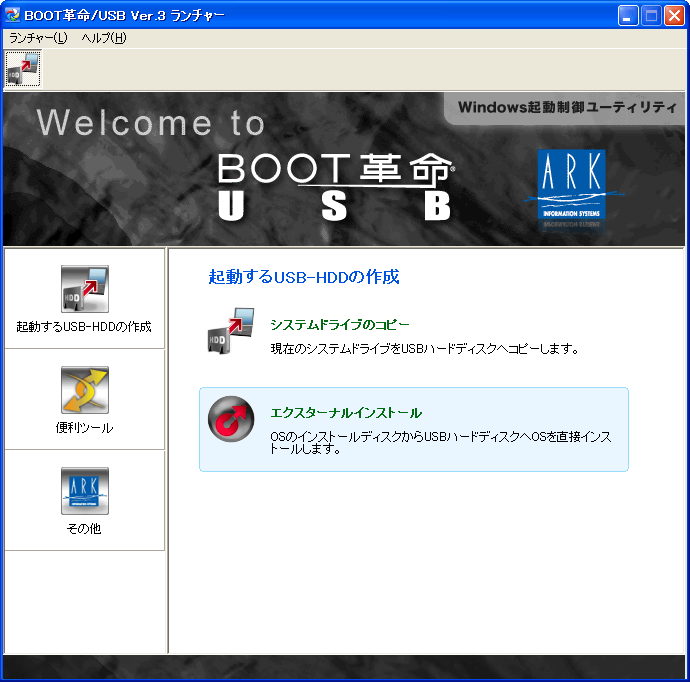Select the sidebar 起動するUSB-HDDの作成 icon
690x682 pixels.
85,289
